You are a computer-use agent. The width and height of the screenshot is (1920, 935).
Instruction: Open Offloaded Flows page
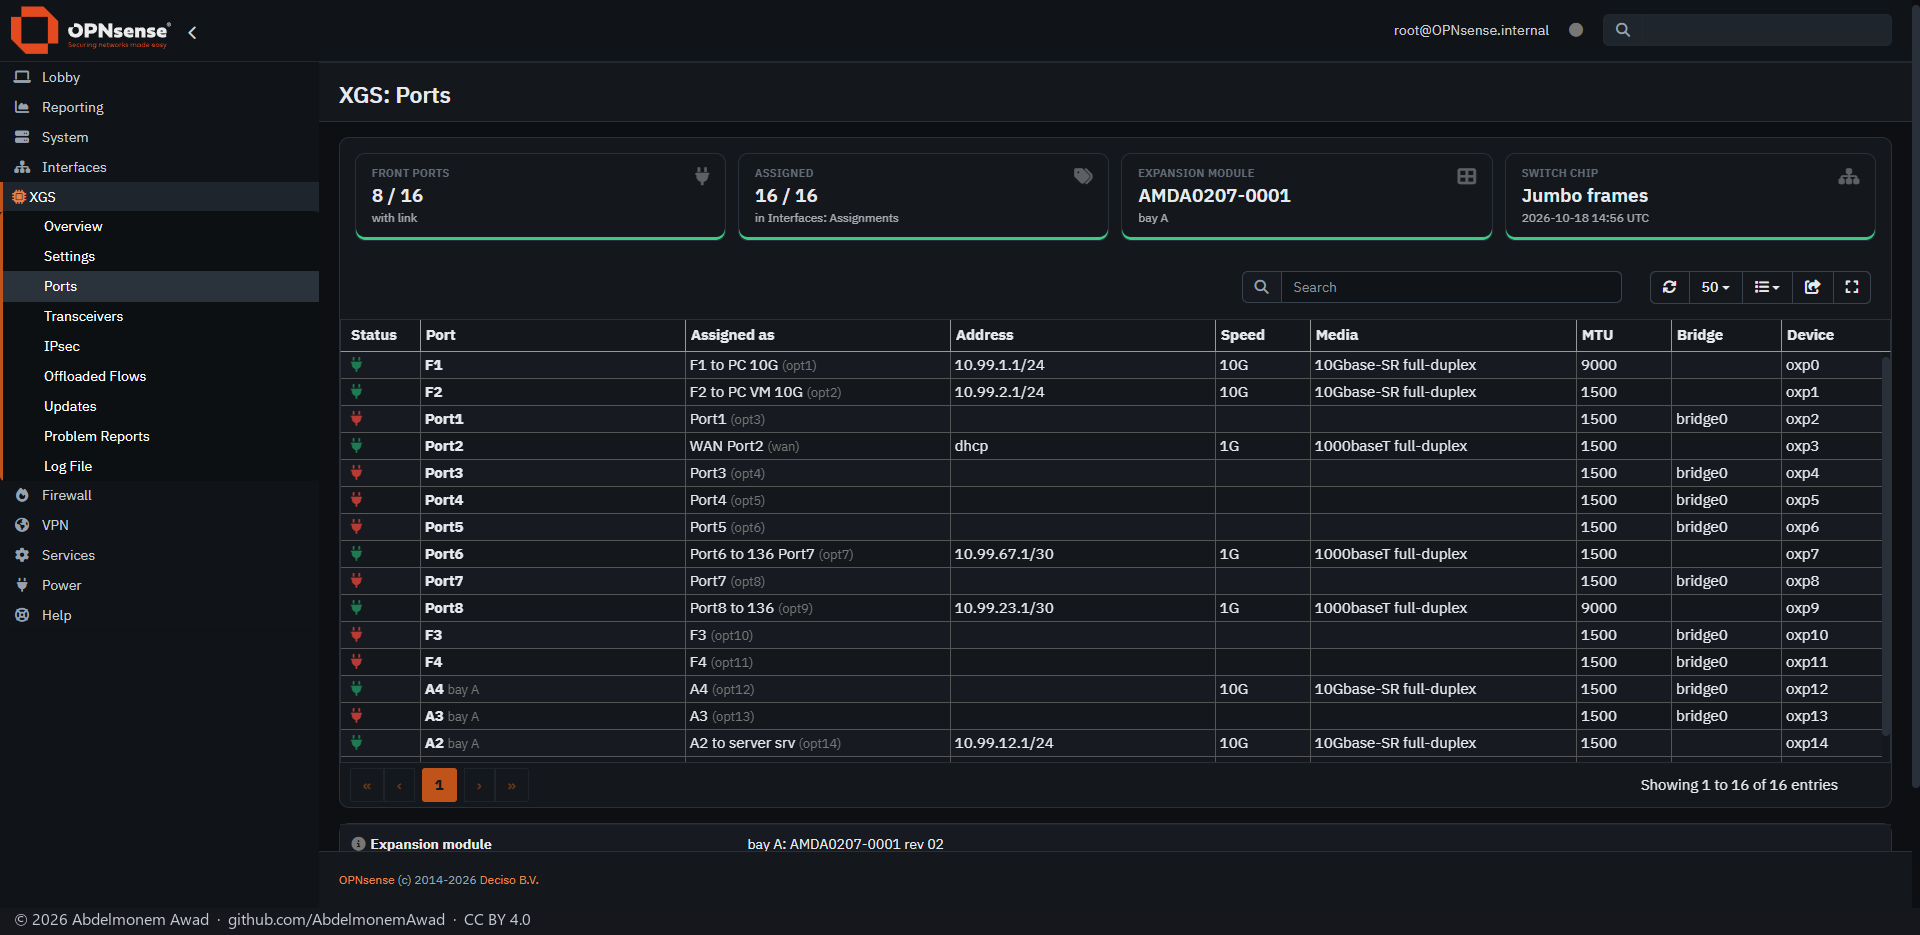[160, 377]
